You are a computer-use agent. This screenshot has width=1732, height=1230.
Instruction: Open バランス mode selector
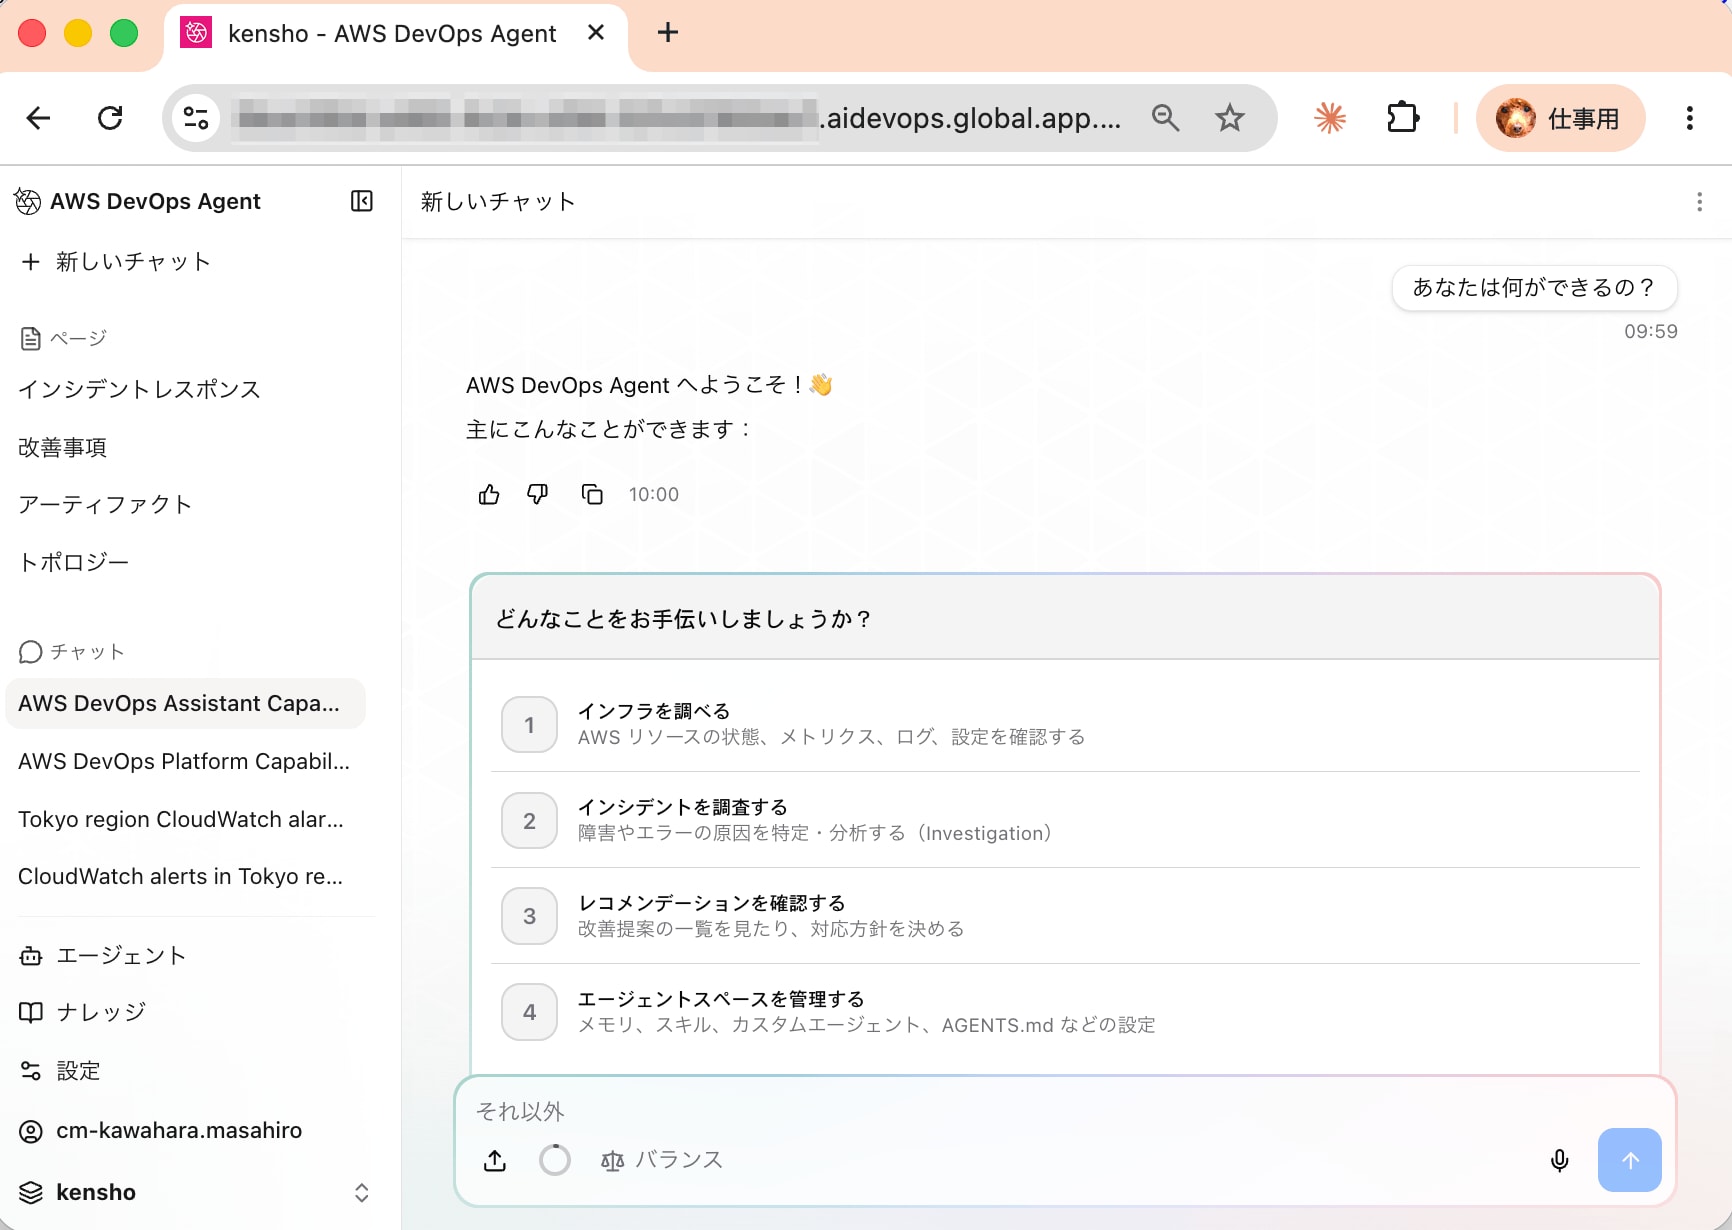pos(661,1160)
